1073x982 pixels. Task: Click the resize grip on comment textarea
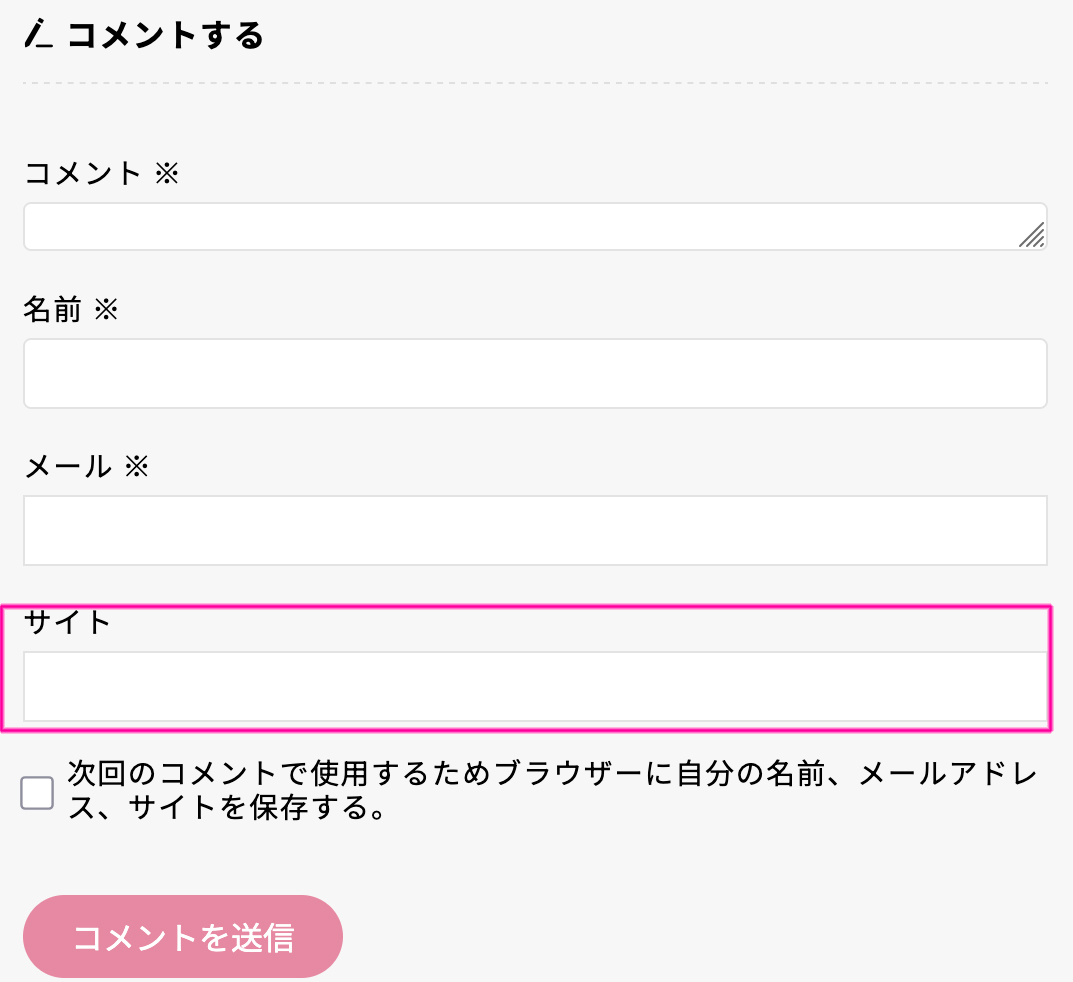pyautogui.click(x=1032, y=235)
